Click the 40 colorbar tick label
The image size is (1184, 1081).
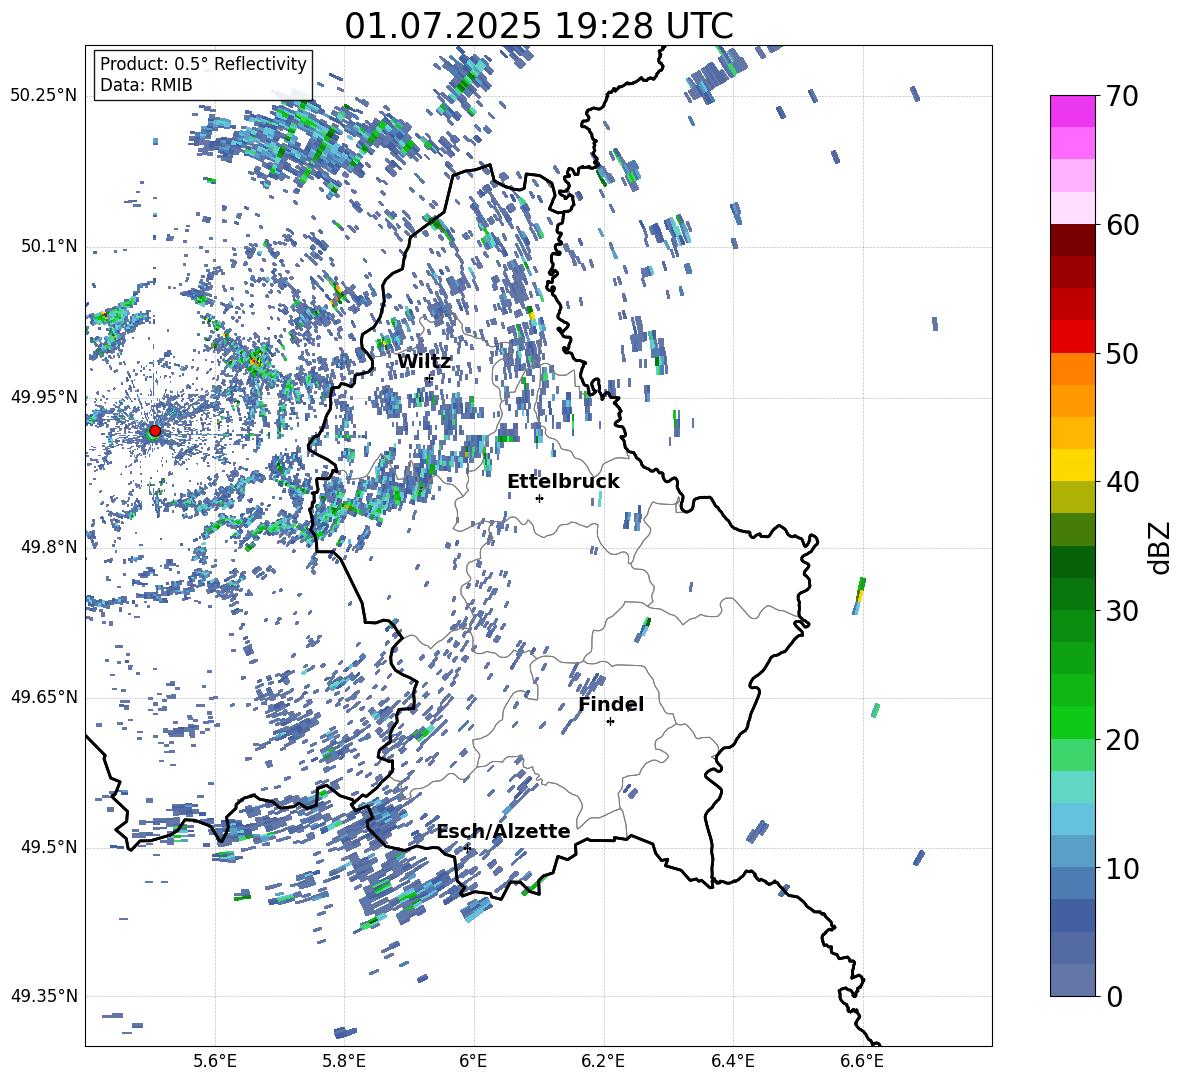pyautogui.click(x=1123, y=482)
